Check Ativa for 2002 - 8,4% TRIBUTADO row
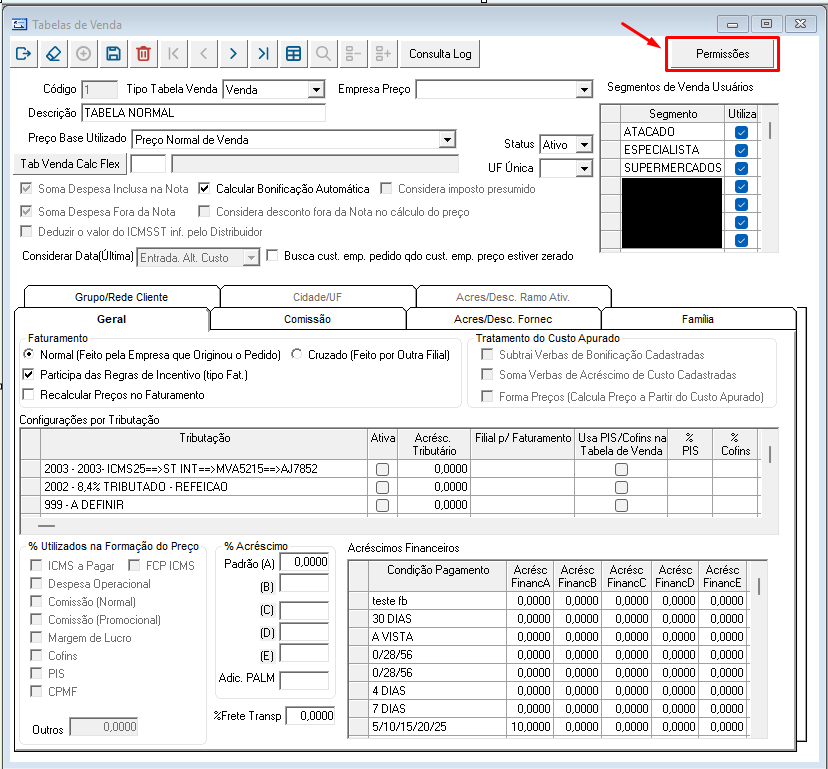The width and height of the screenshot is (828, 769). pyautogui.click(x=382, y=487)
